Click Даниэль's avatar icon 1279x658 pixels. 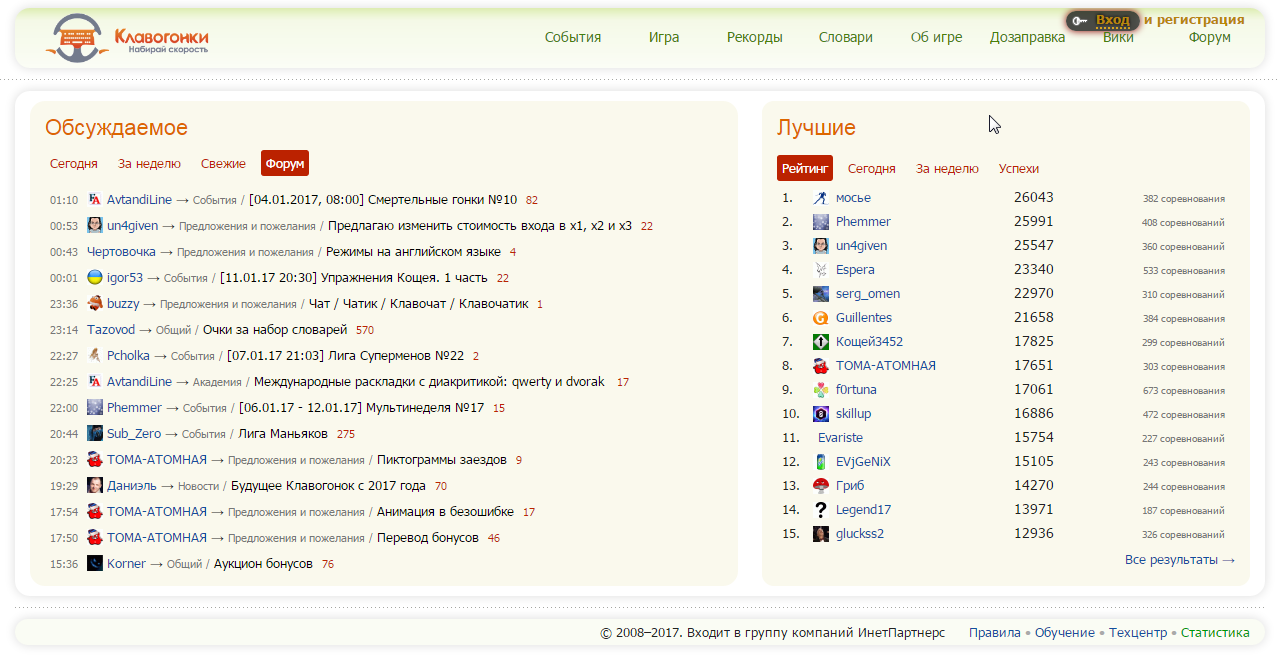(95, 486)
